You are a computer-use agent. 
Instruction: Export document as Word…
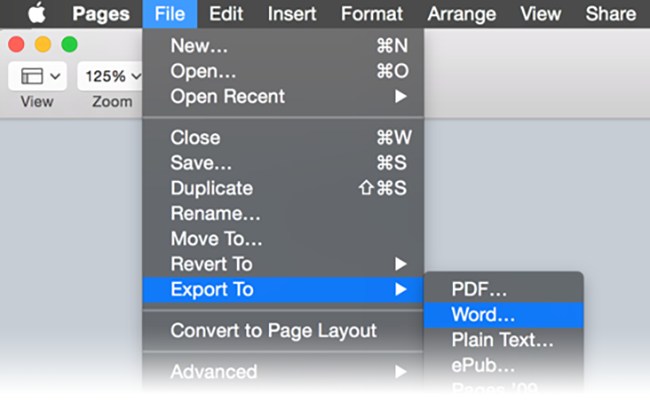[x=504, y=315]
